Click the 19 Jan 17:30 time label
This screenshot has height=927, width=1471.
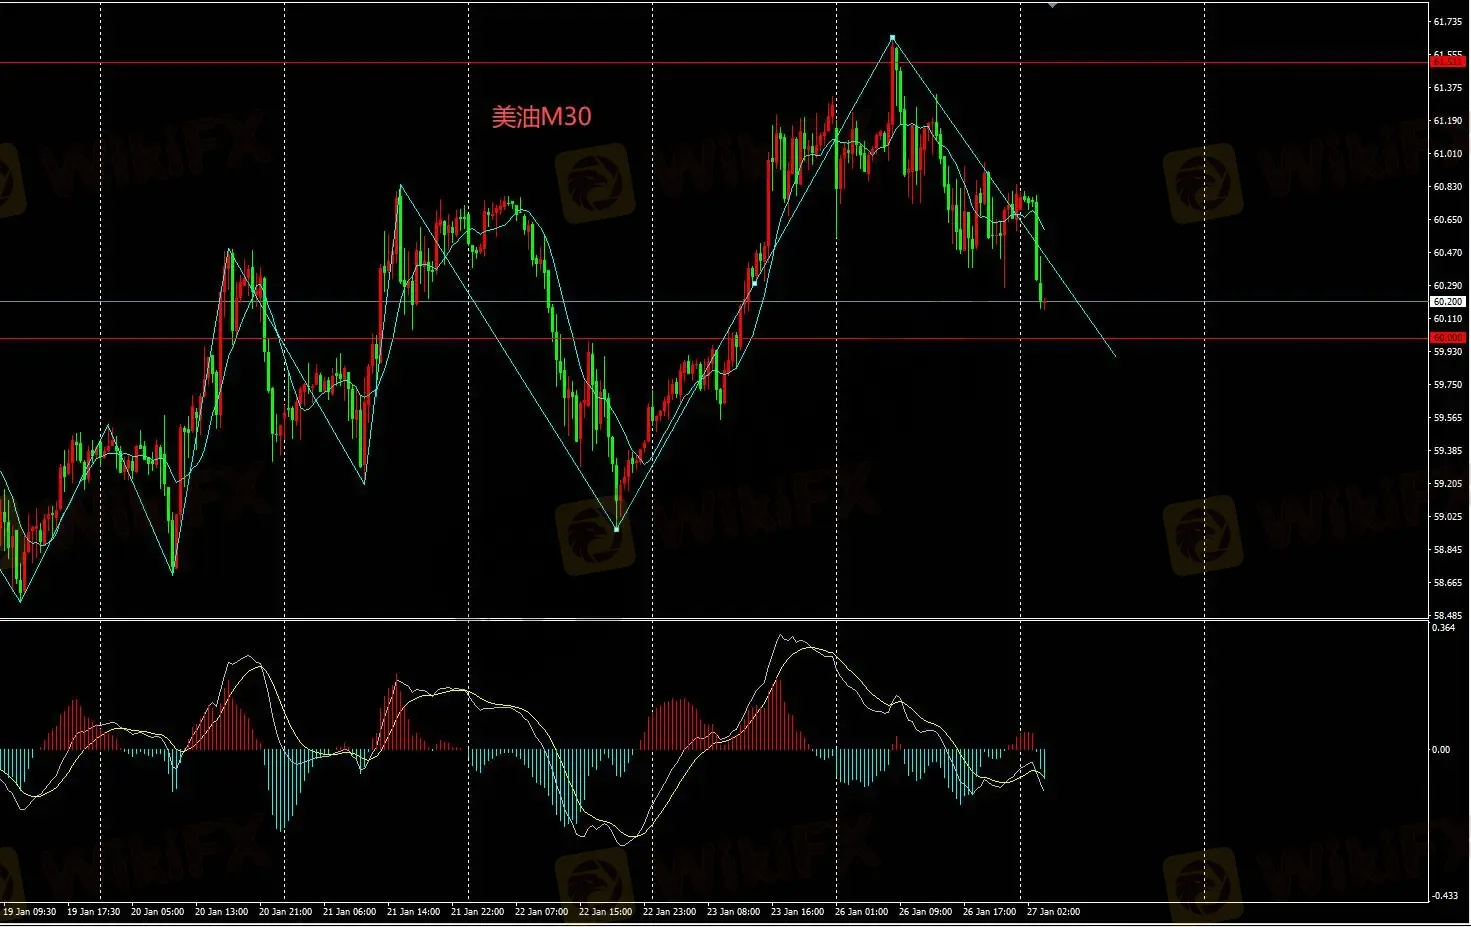[x=94, y=912]
